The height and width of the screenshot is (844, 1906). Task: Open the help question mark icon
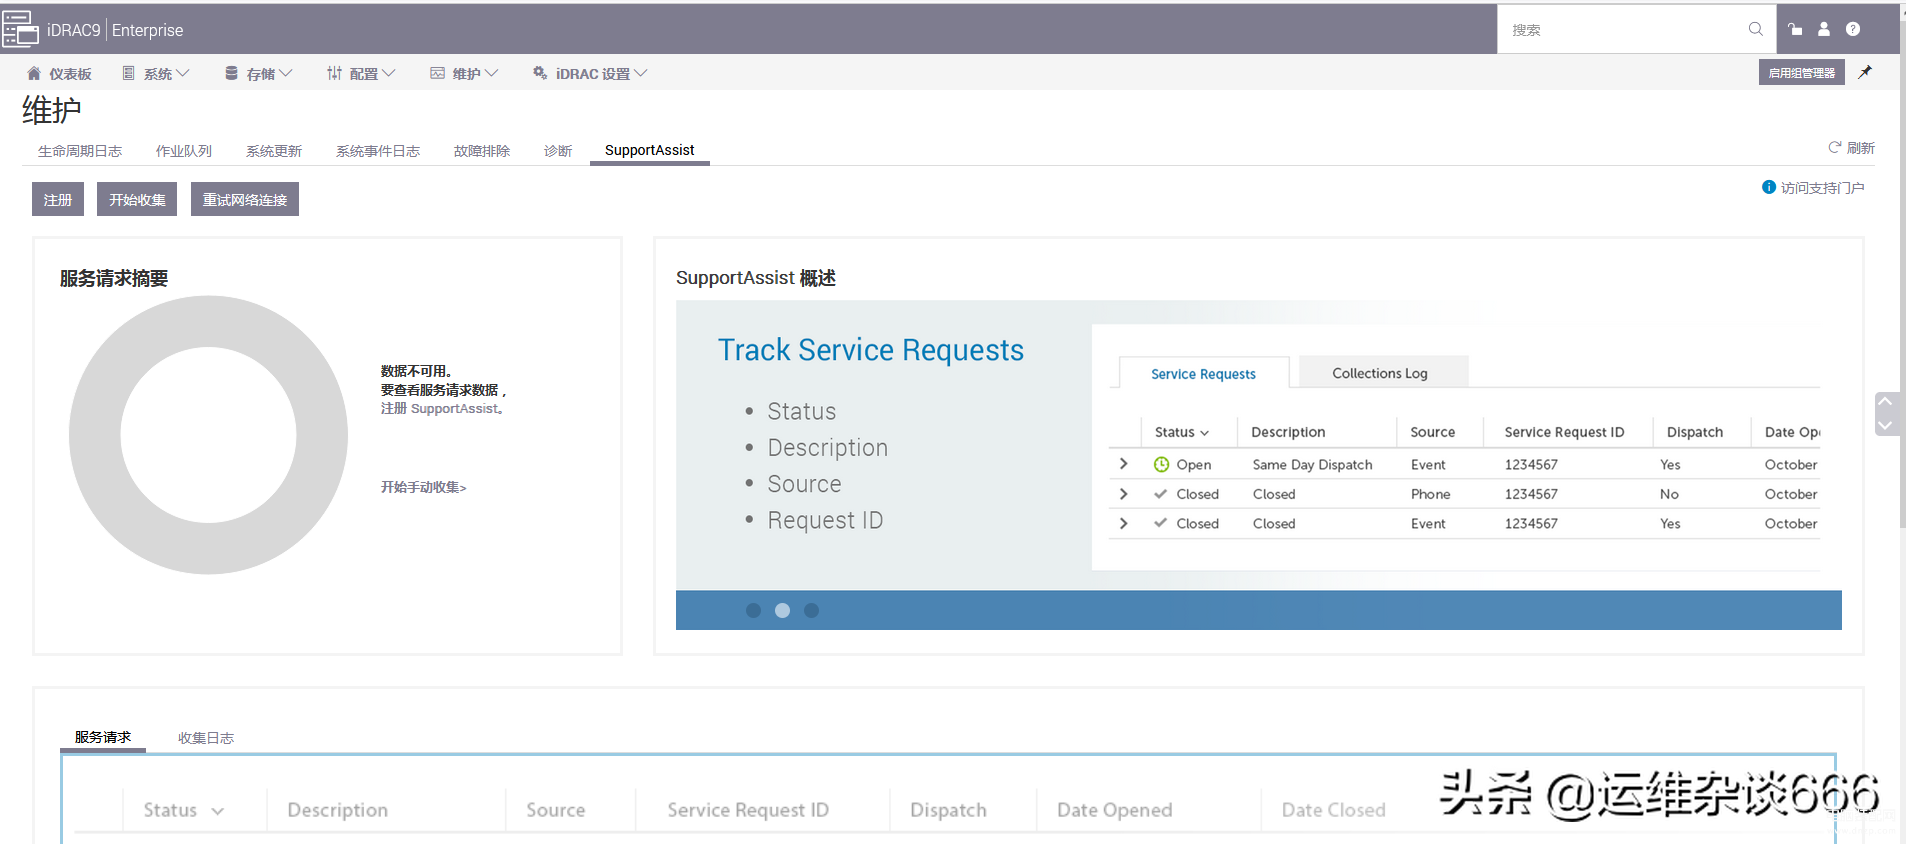[1853, 29]
